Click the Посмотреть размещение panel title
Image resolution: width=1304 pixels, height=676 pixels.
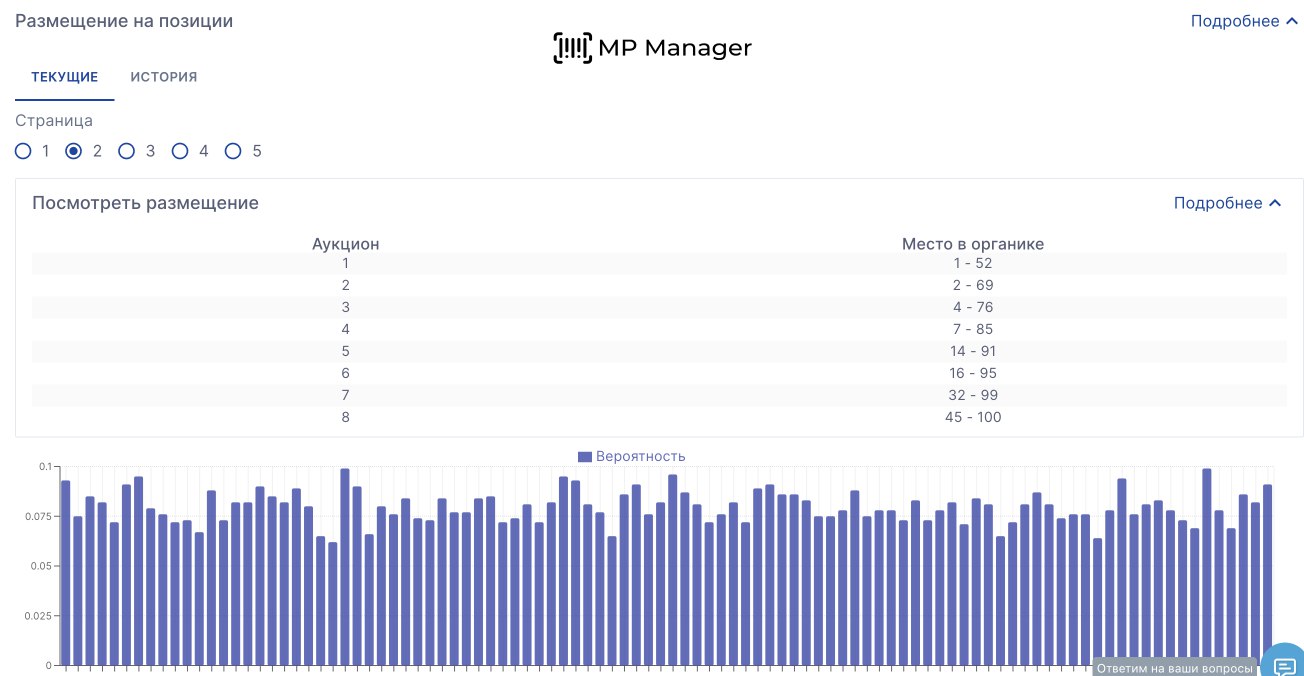pos(145,203)
